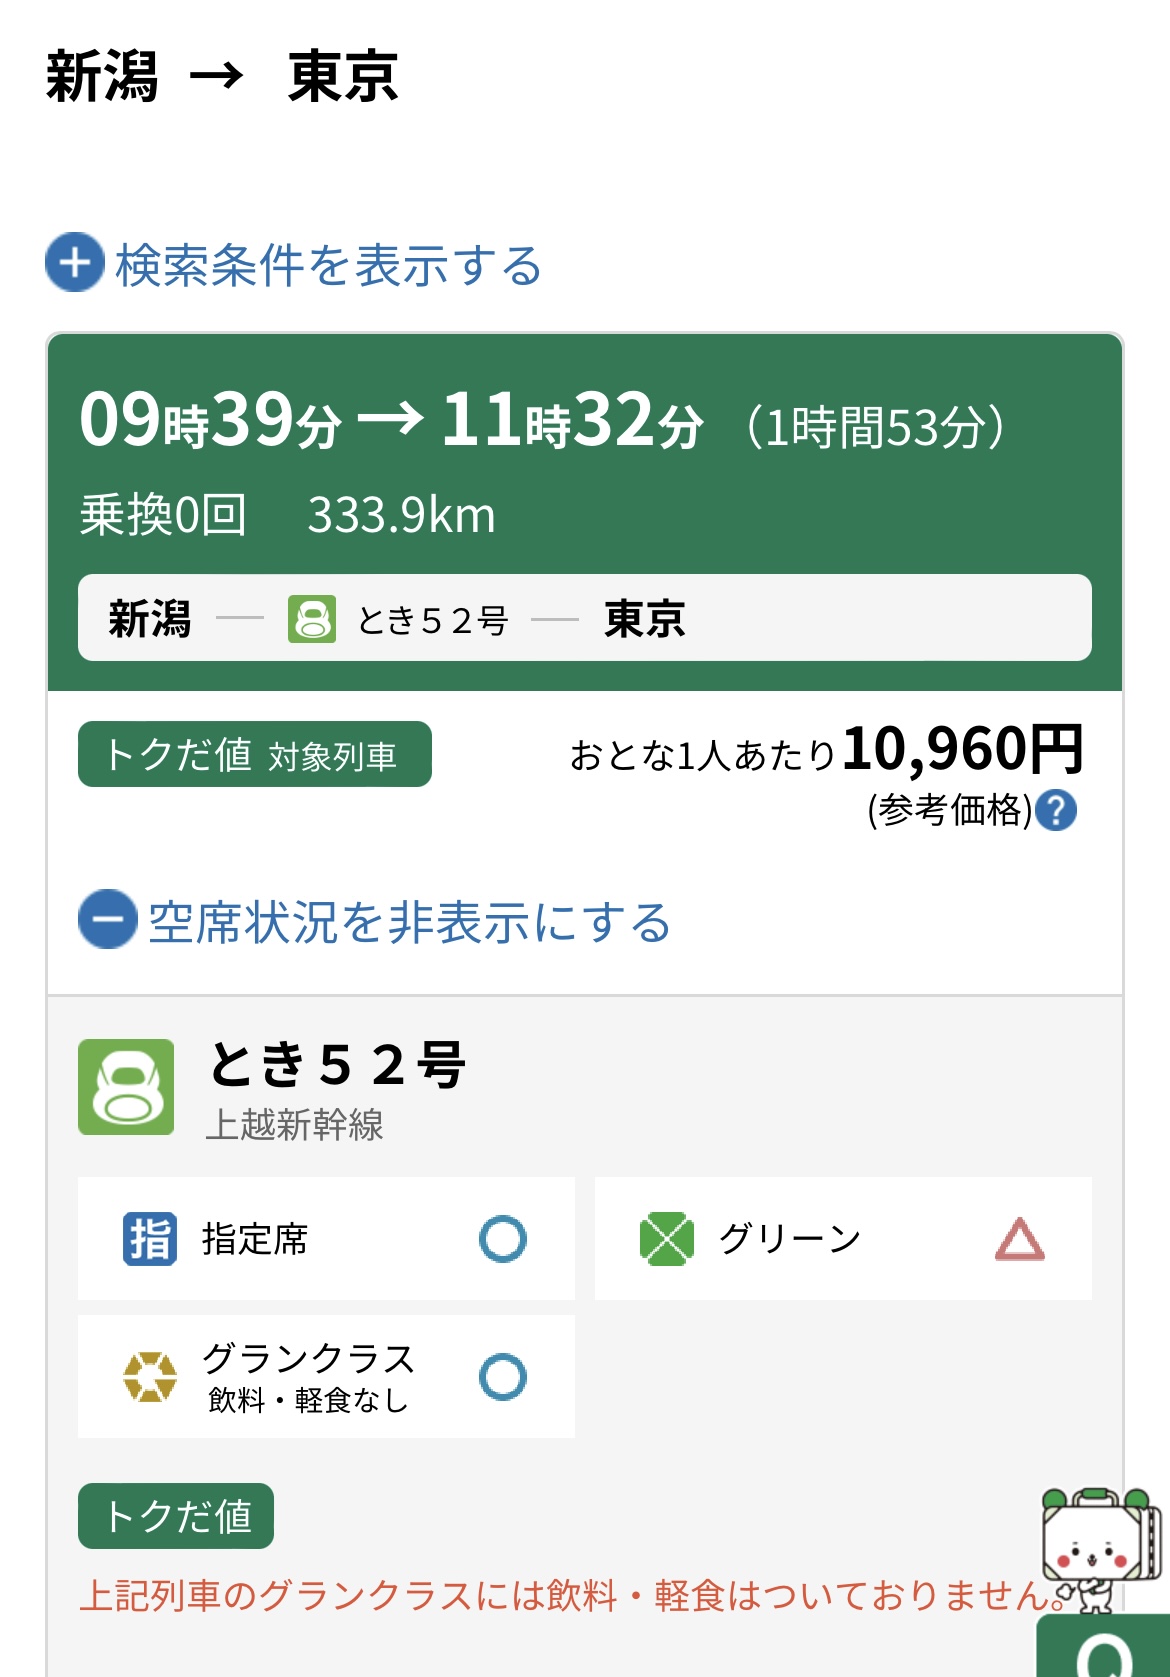Click the blue plus circle icon
The height and width of the screenshot is (1677, 1170).
(x=75, y=263)
